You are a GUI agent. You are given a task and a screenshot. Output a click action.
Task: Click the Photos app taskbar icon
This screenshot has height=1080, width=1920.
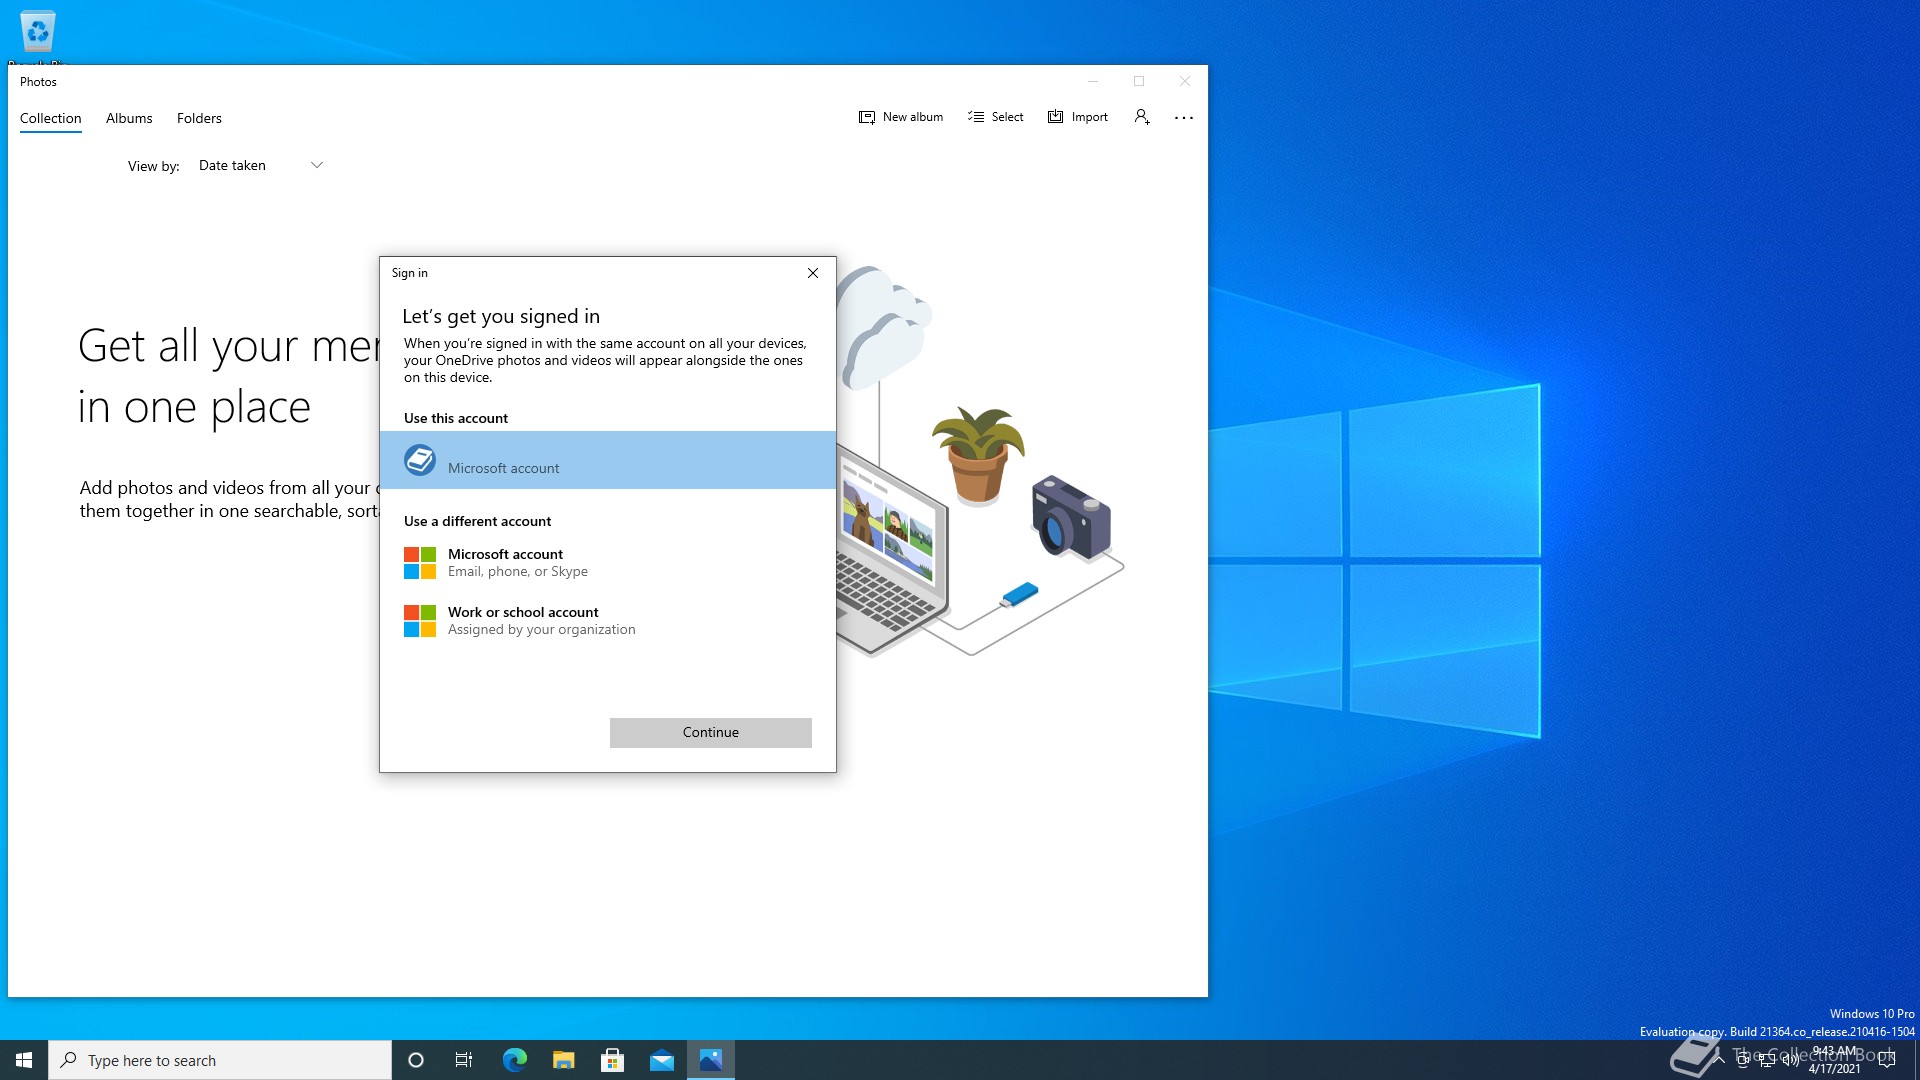coord(711,1060)
